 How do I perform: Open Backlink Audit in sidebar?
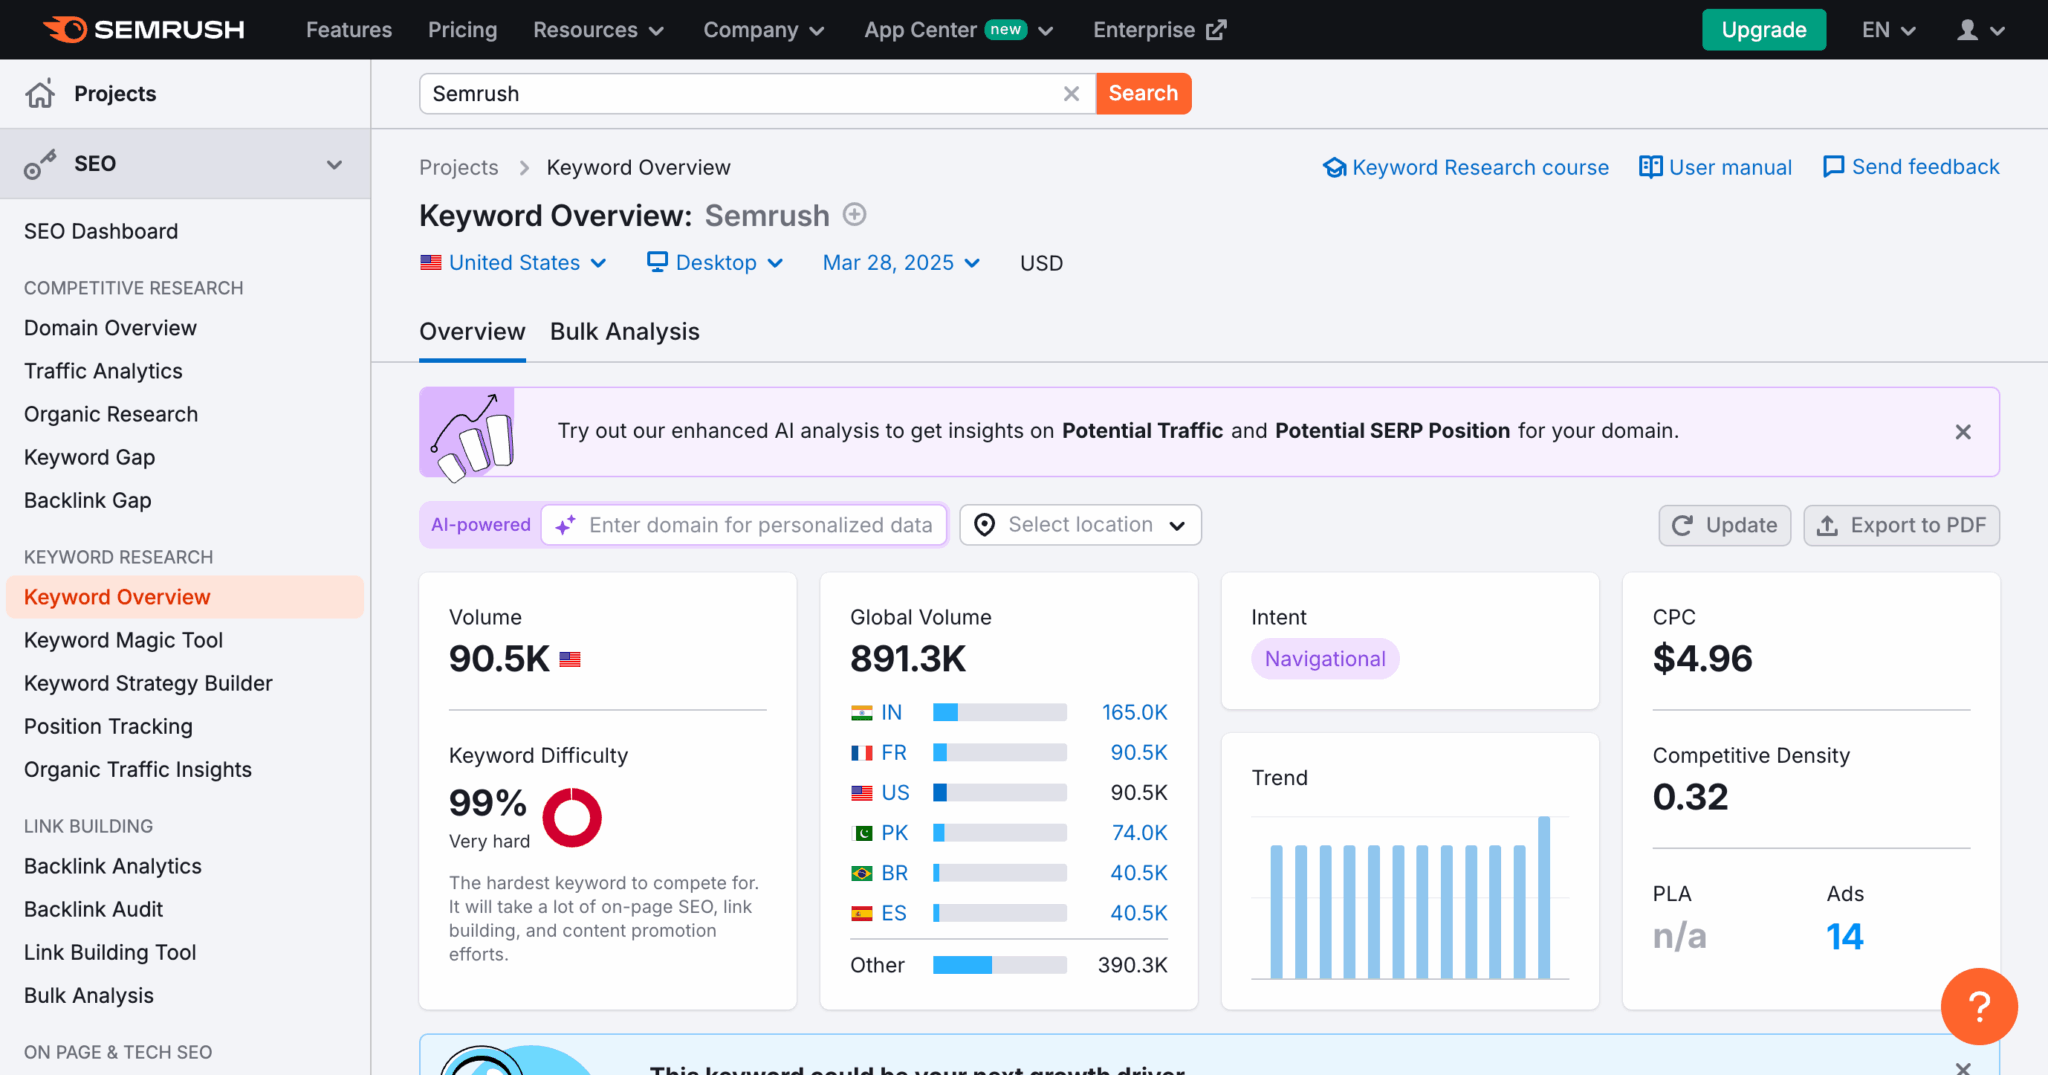click(93, 909)
